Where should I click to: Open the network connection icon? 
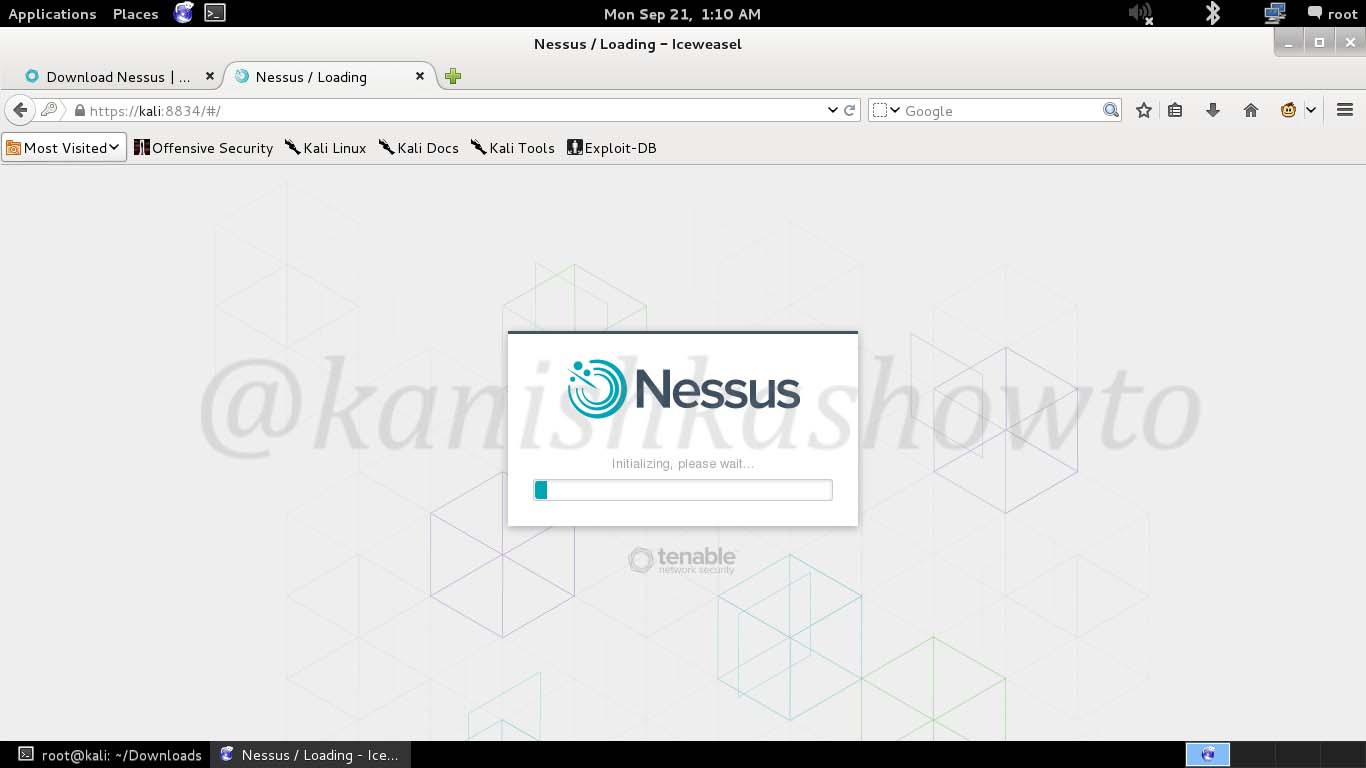(1274, 13)
